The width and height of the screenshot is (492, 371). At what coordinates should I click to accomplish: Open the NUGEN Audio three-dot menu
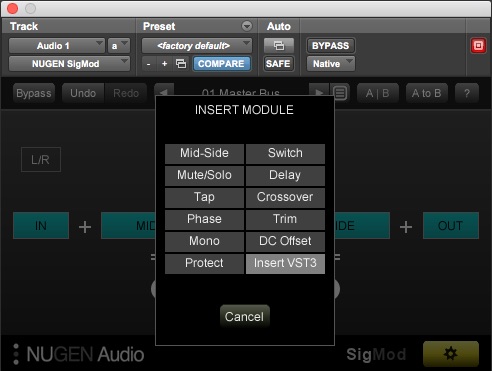click(16, 354)
